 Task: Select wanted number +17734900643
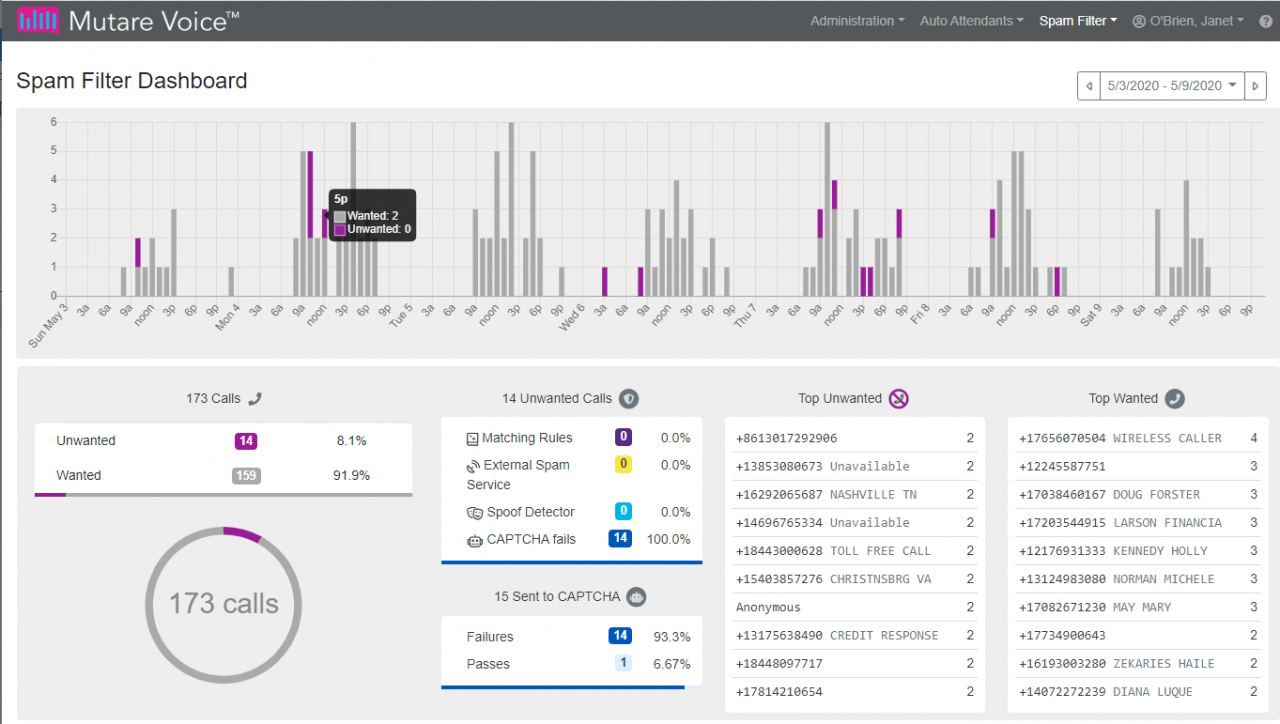pyautogui.click(x=1138, y=635)
